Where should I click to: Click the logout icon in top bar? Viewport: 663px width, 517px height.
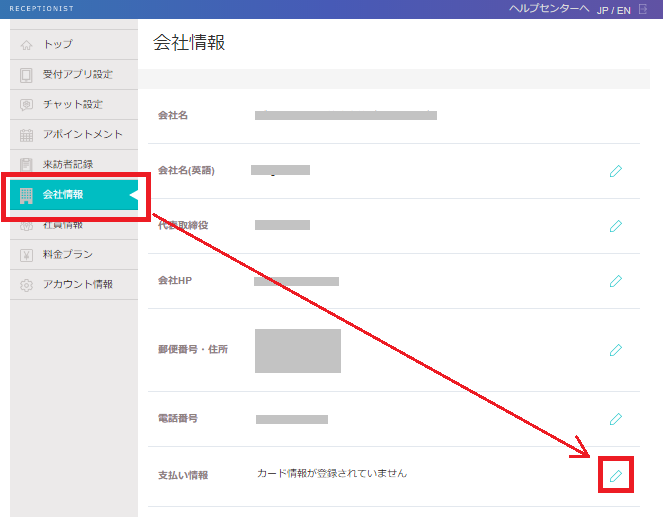point(643,9)
